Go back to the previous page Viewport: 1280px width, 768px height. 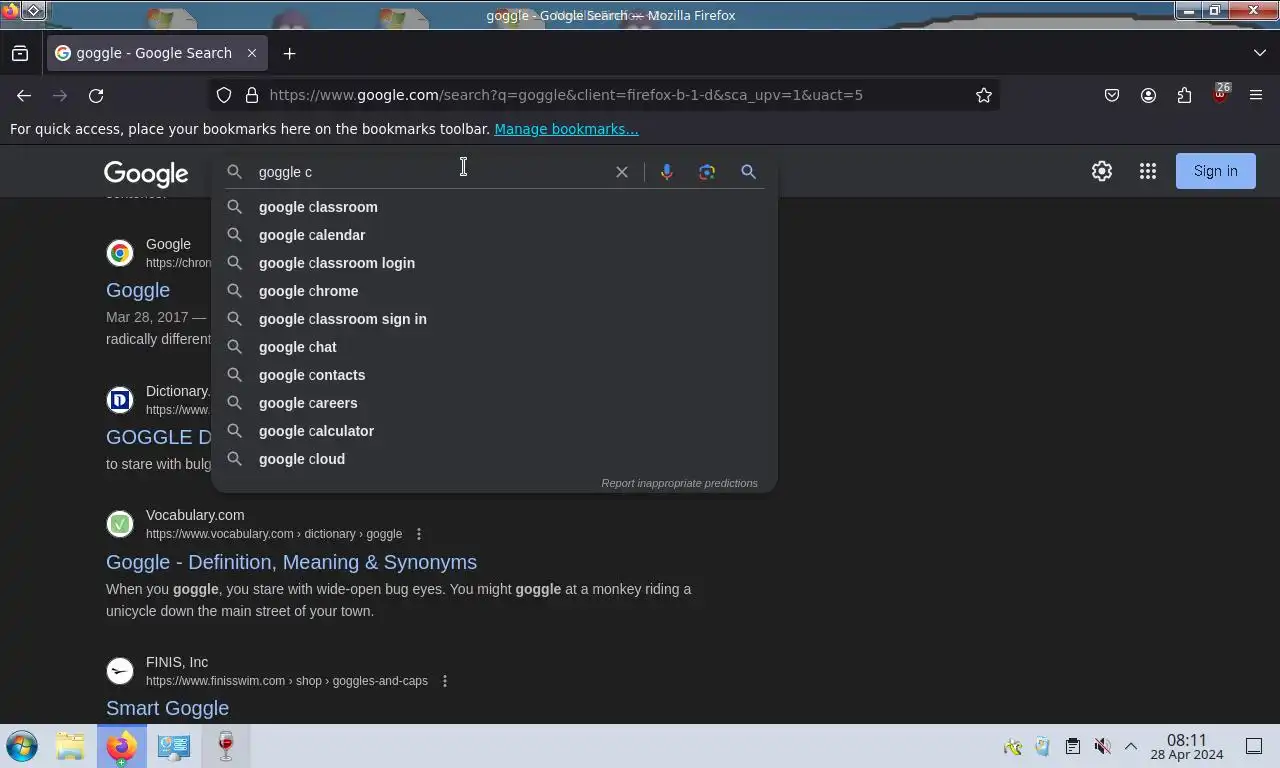(24, 95)
